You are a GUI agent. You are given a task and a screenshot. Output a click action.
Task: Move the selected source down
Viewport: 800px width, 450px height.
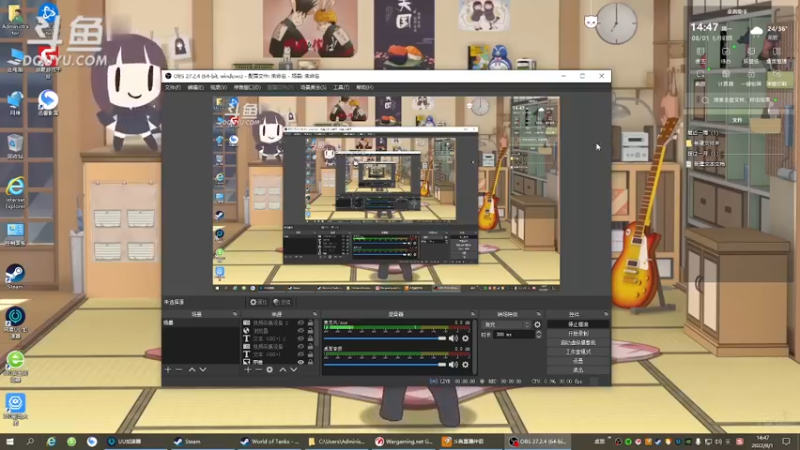click(294, 369)
